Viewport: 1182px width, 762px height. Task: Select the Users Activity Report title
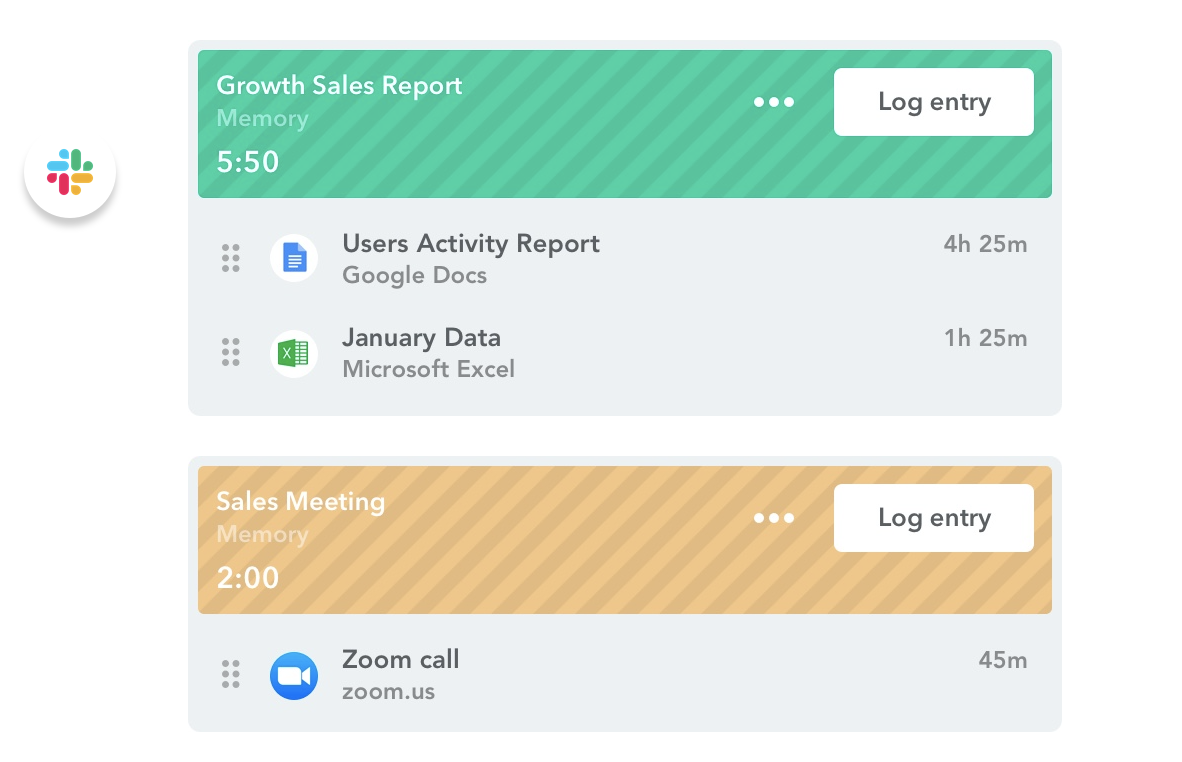(471, 244)
